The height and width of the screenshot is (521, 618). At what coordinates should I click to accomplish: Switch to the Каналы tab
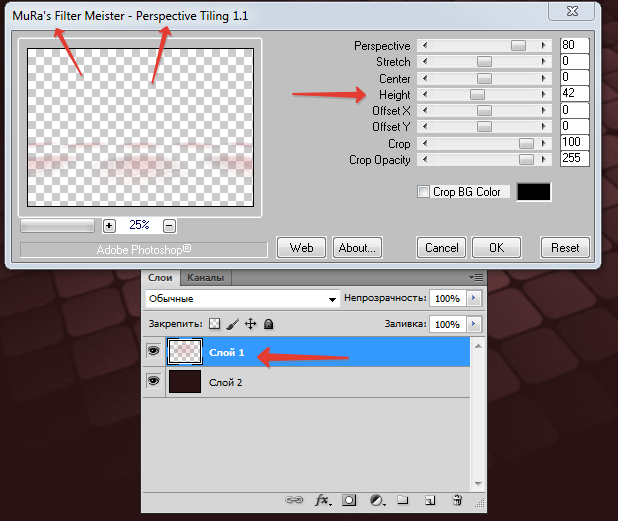click(x=205, y=278)
